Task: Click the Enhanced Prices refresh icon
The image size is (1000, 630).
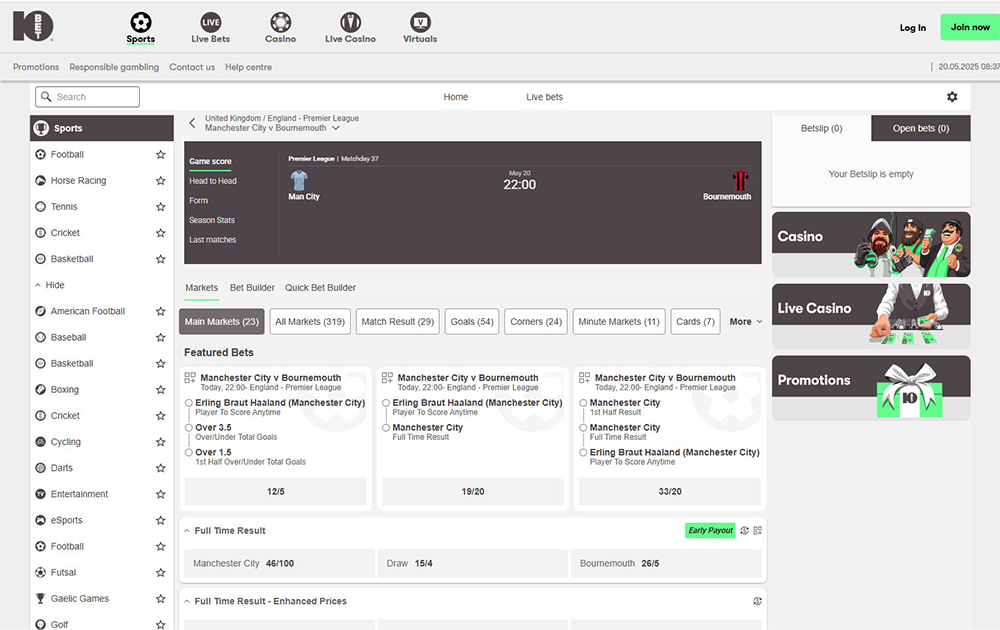Action: (x=758, y=601)
